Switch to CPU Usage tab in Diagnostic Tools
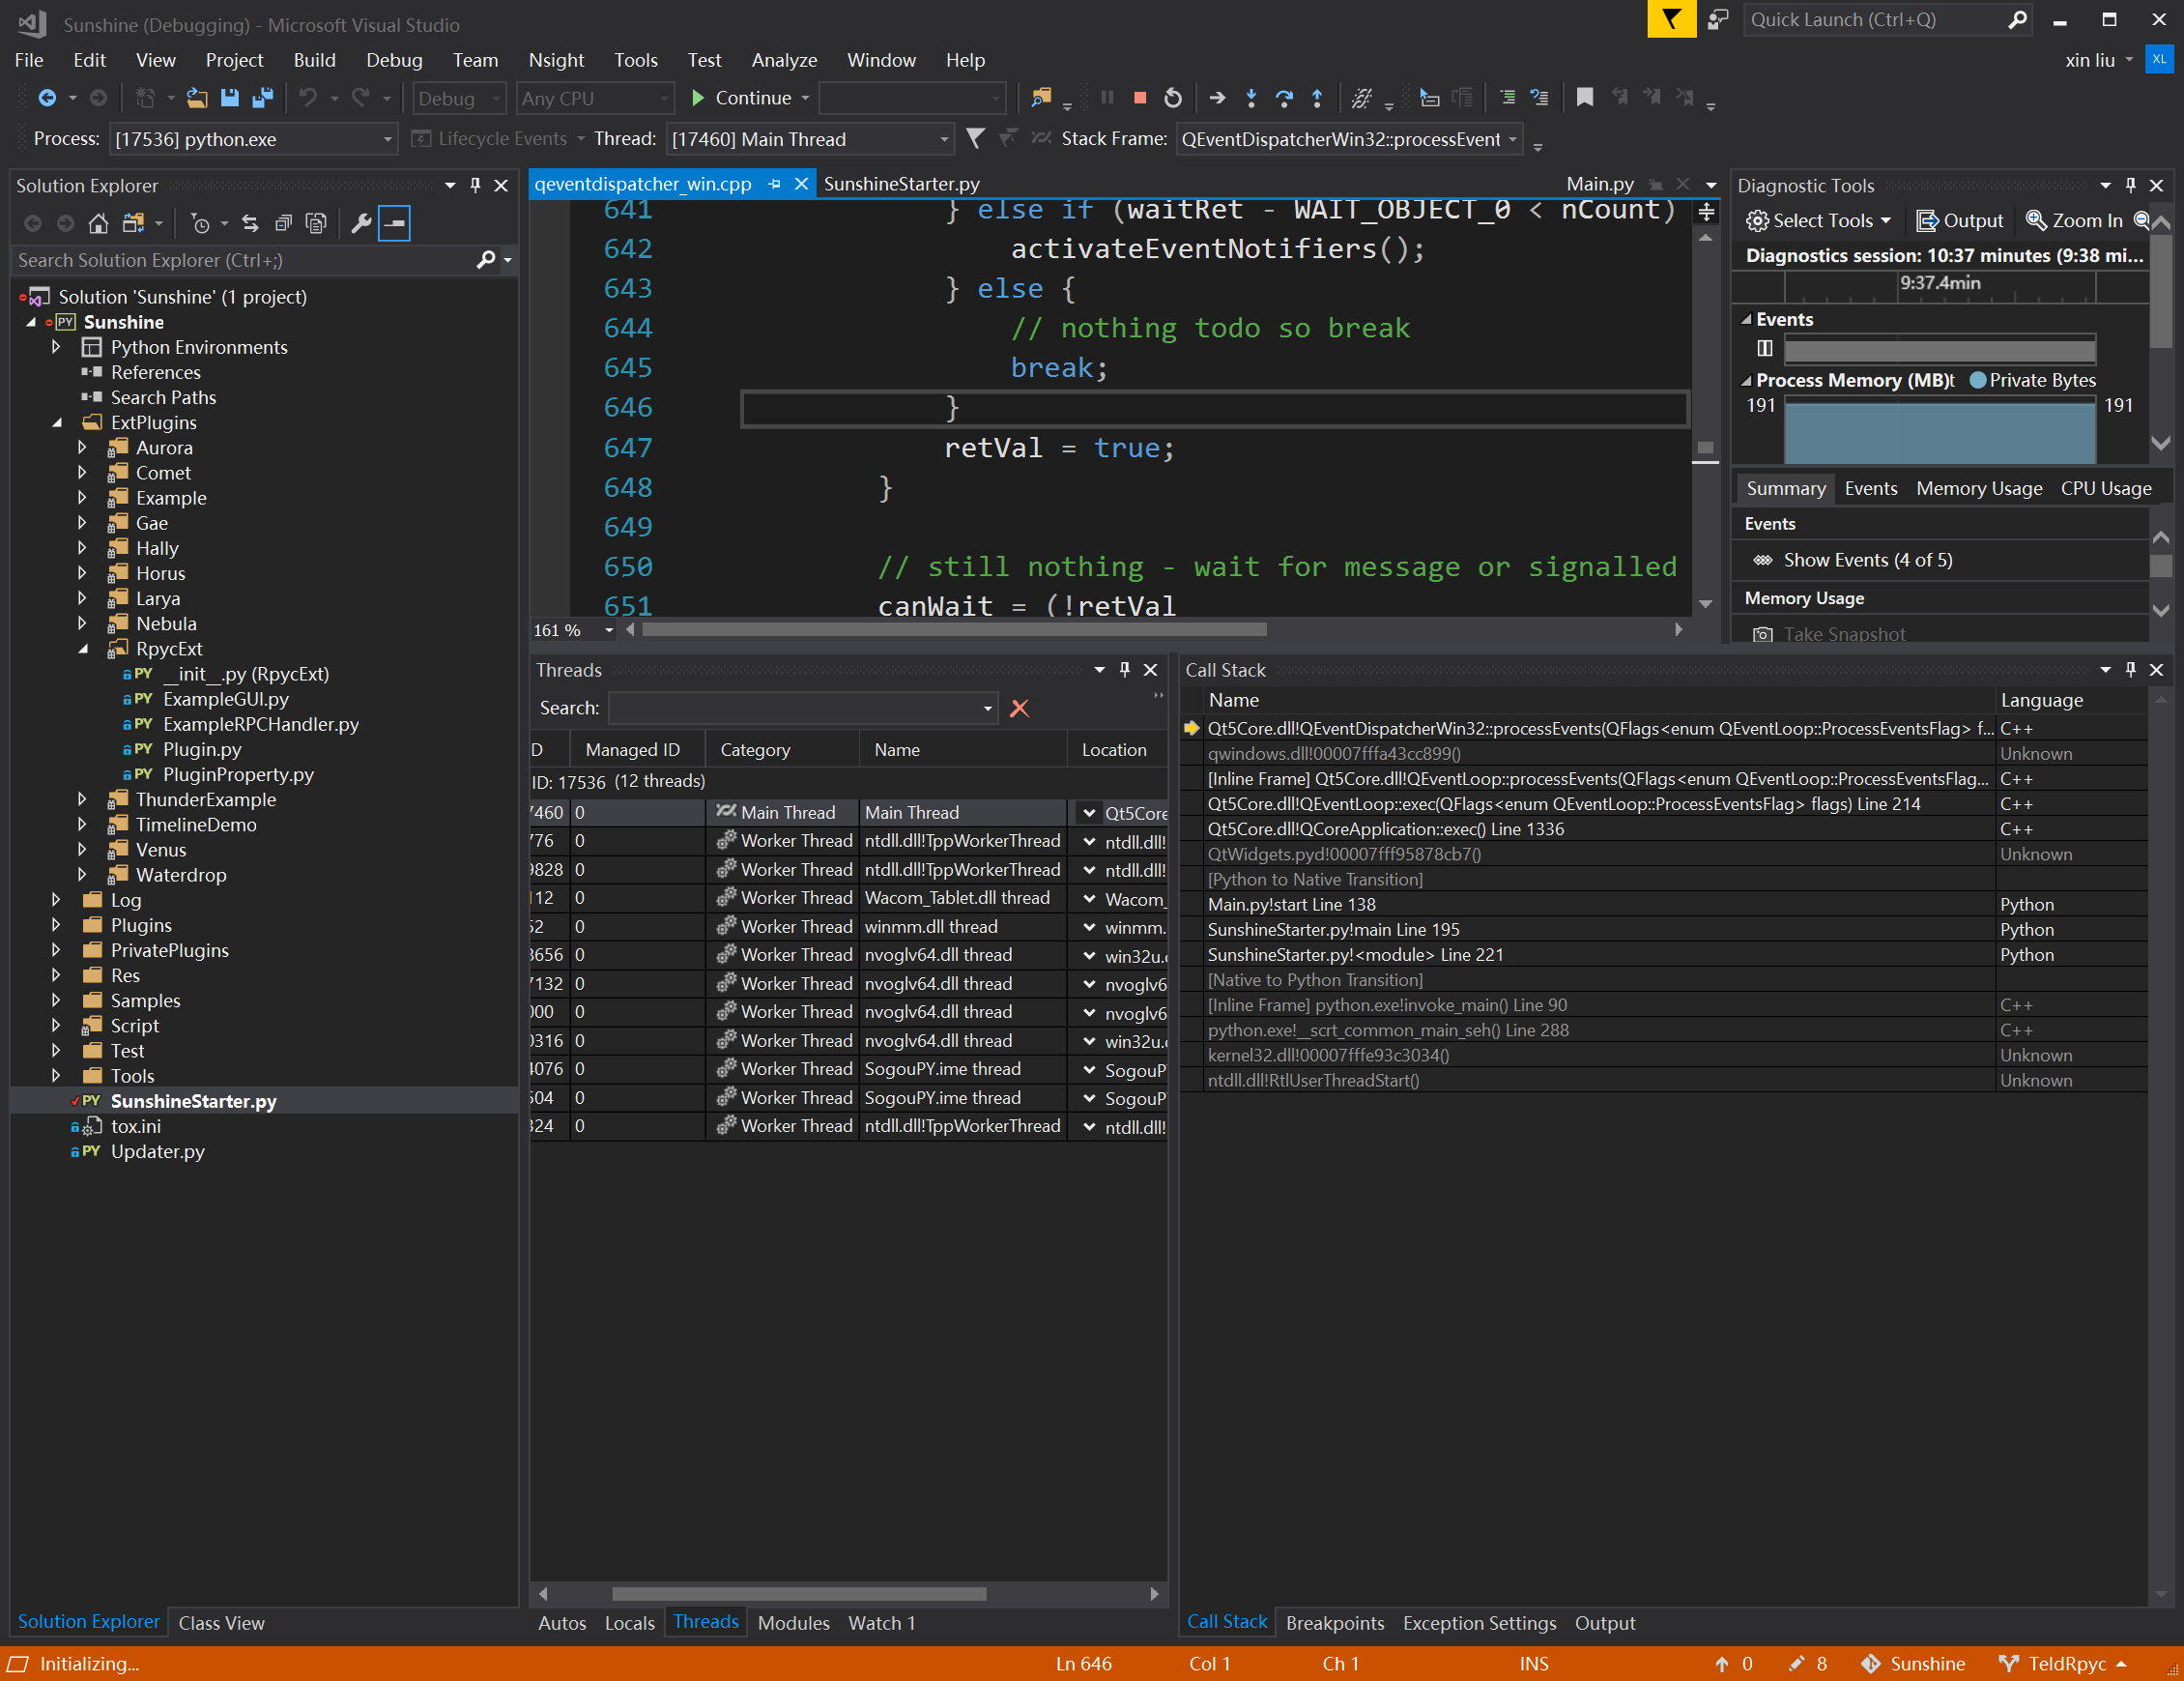Screen dimensions: 2184x1681 coord(2105,488)
